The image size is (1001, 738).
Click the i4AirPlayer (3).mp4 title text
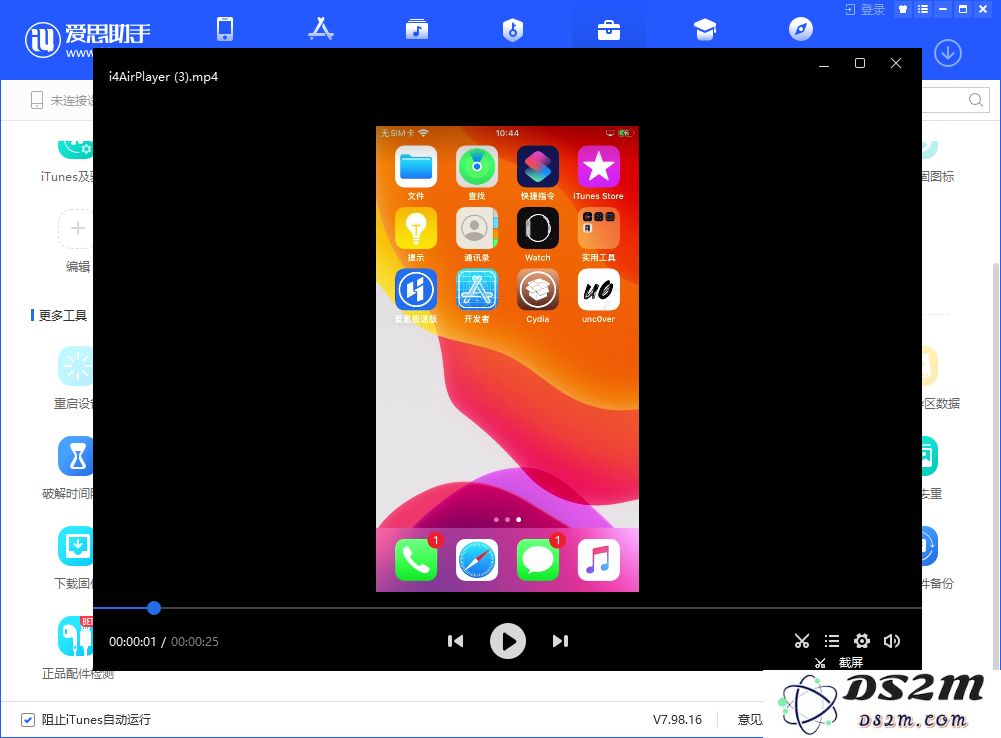click(163, 77)
